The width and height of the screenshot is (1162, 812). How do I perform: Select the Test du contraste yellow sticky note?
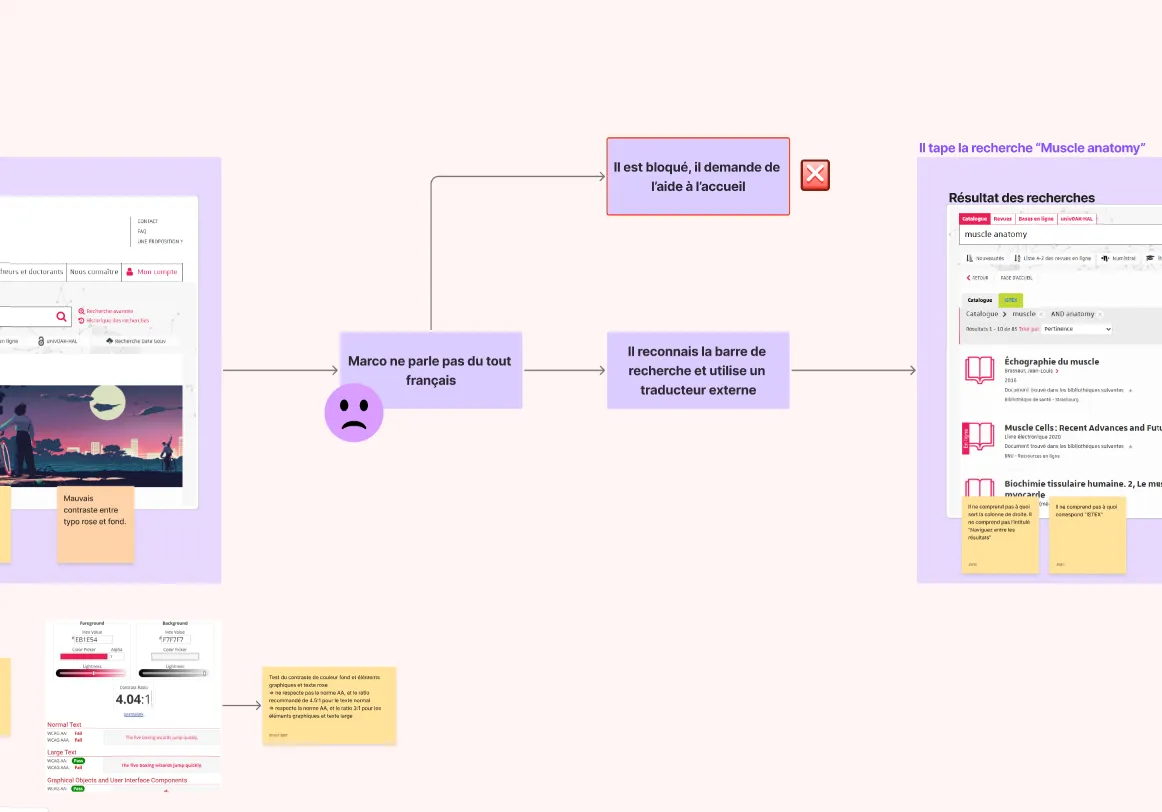coord(329,705)
